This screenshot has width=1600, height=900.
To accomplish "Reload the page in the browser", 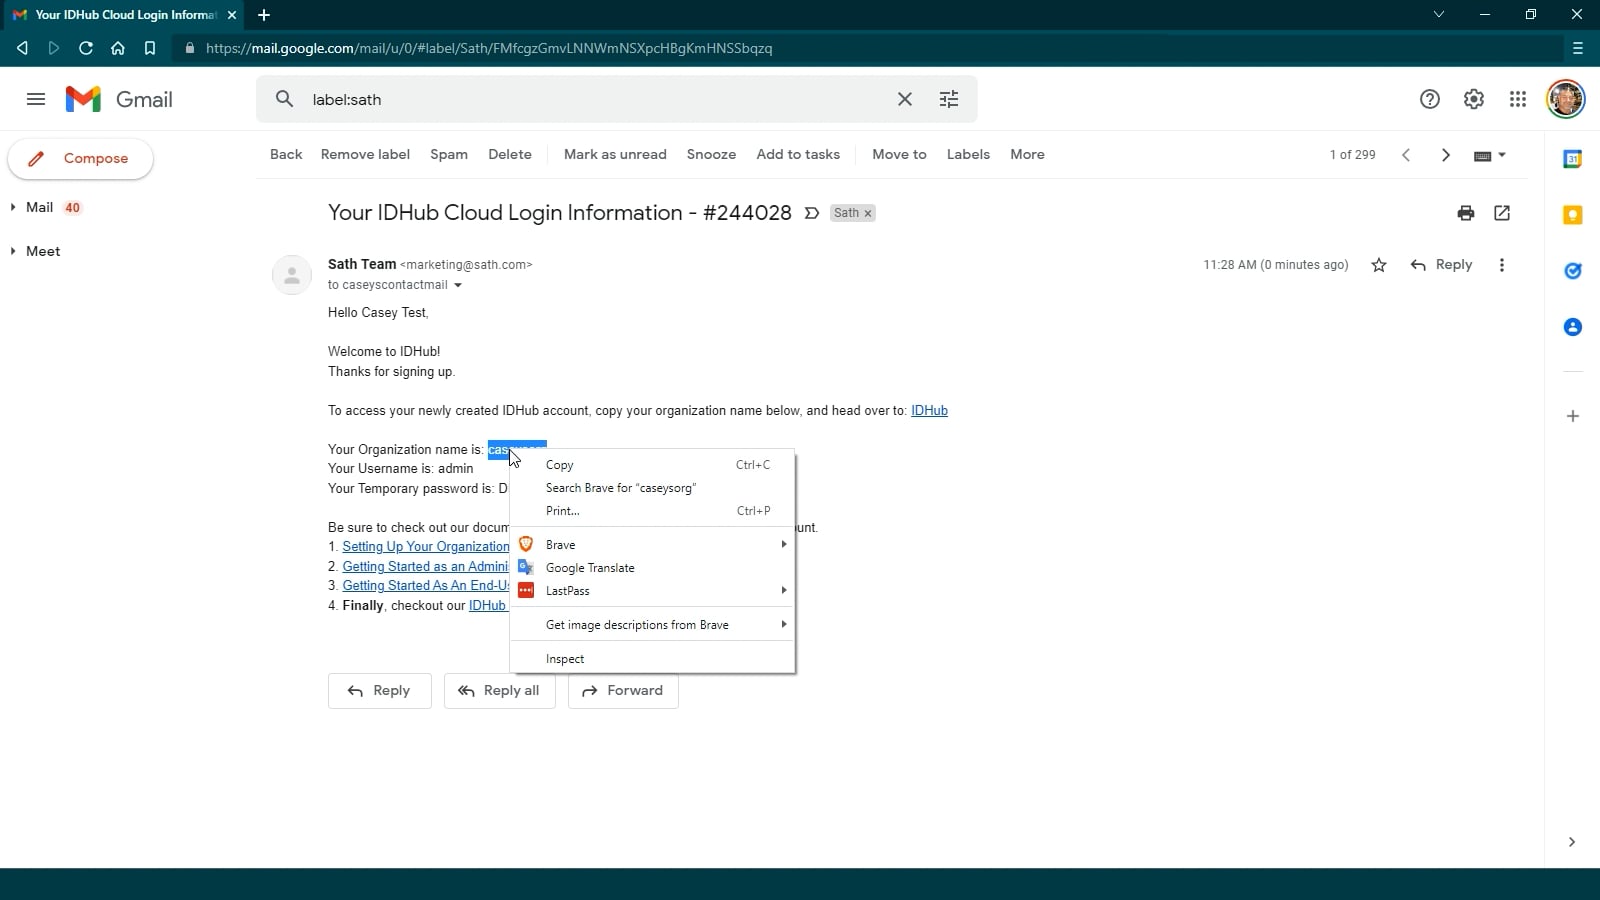I will pyautogui.click(x=86, y=48).
